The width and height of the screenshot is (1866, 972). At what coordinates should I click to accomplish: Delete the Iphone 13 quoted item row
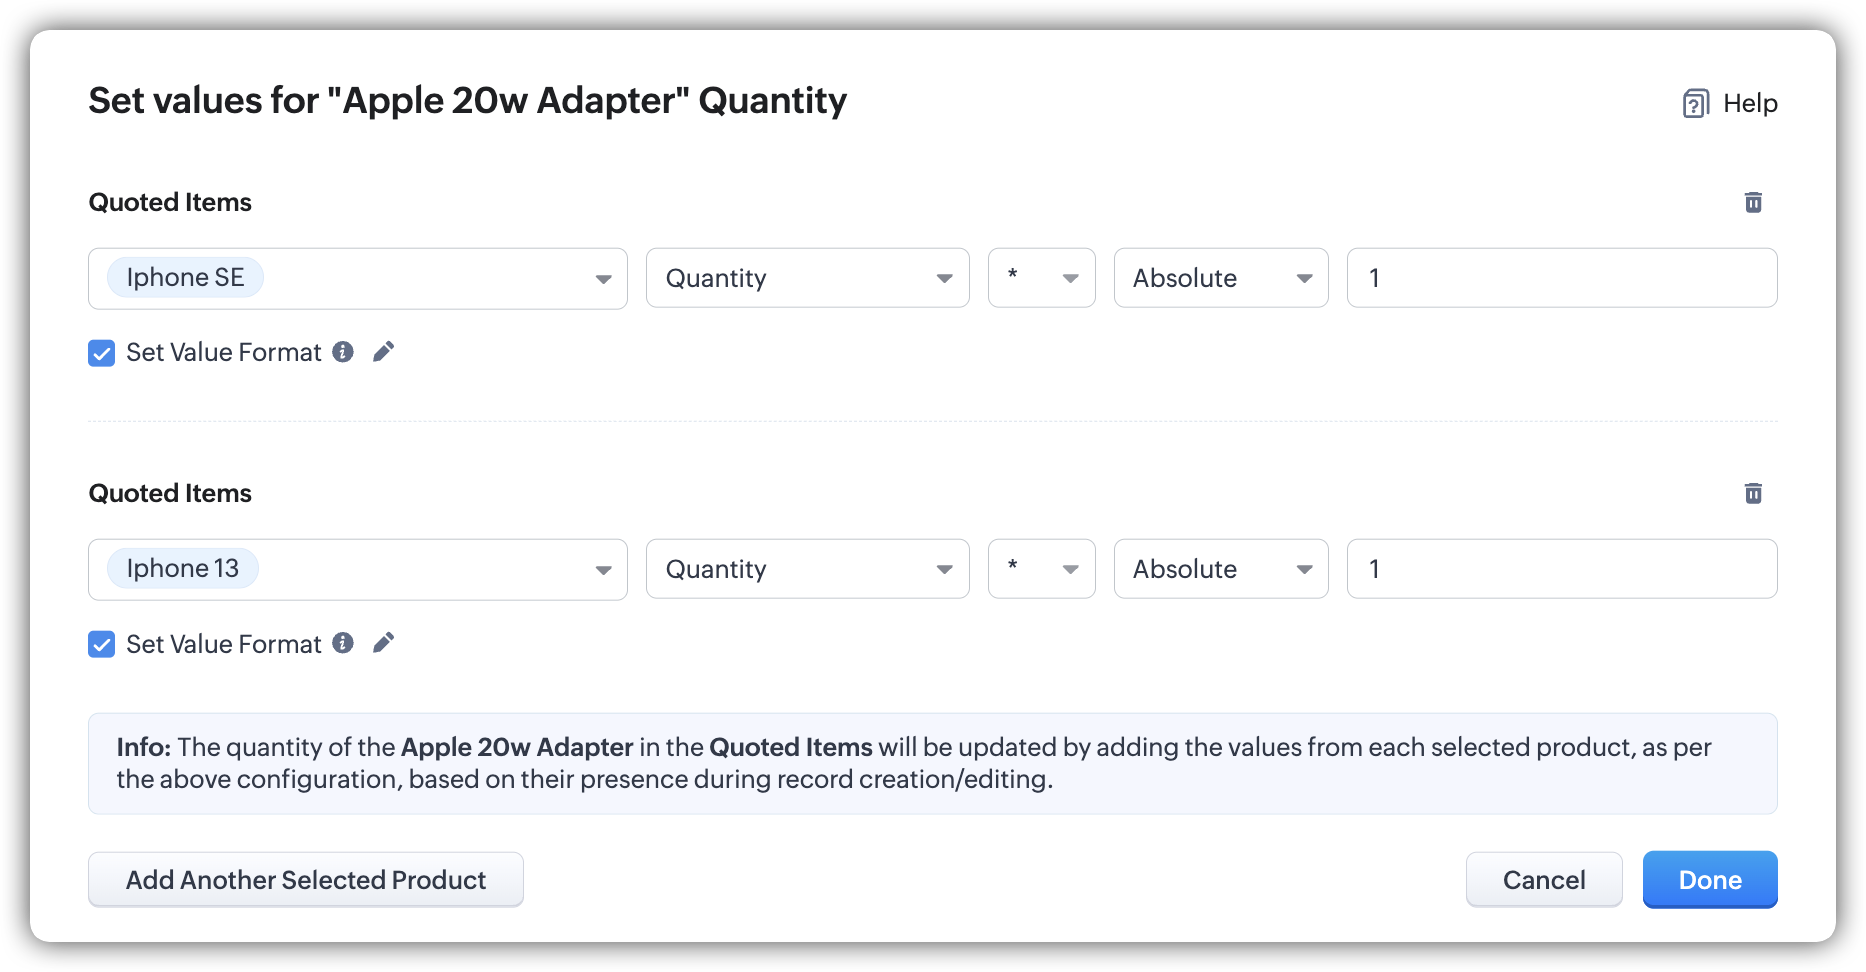(x=1753, y=493)
